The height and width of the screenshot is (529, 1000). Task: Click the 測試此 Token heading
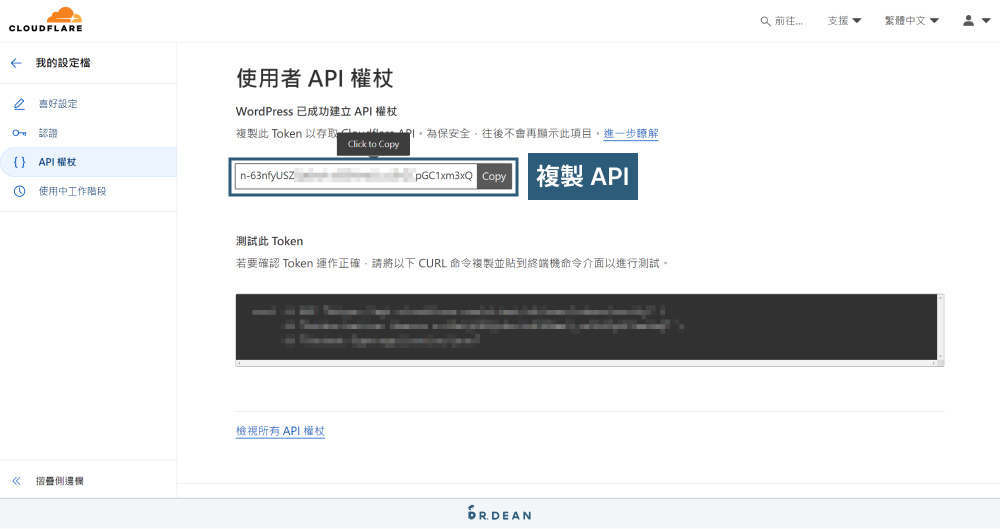point(269,241)
